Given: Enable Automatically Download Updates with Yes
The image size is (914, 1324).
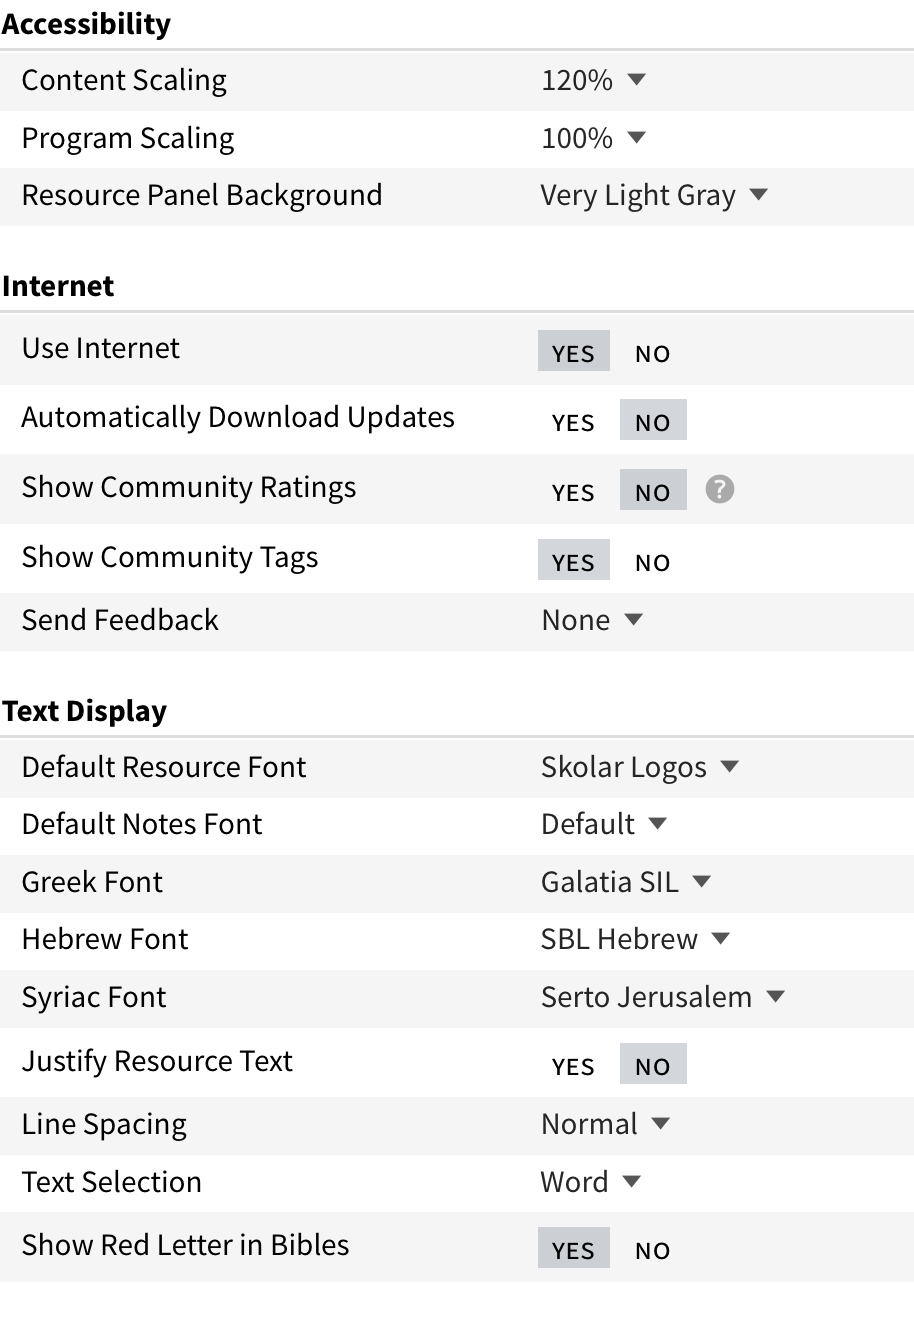Looking at the screenshot, I should pos(573,422).
